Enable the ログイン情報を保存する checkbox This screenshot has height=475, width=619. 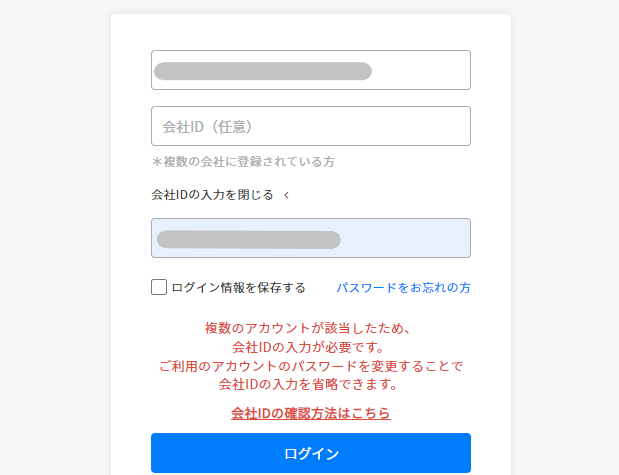click(159, 287)
